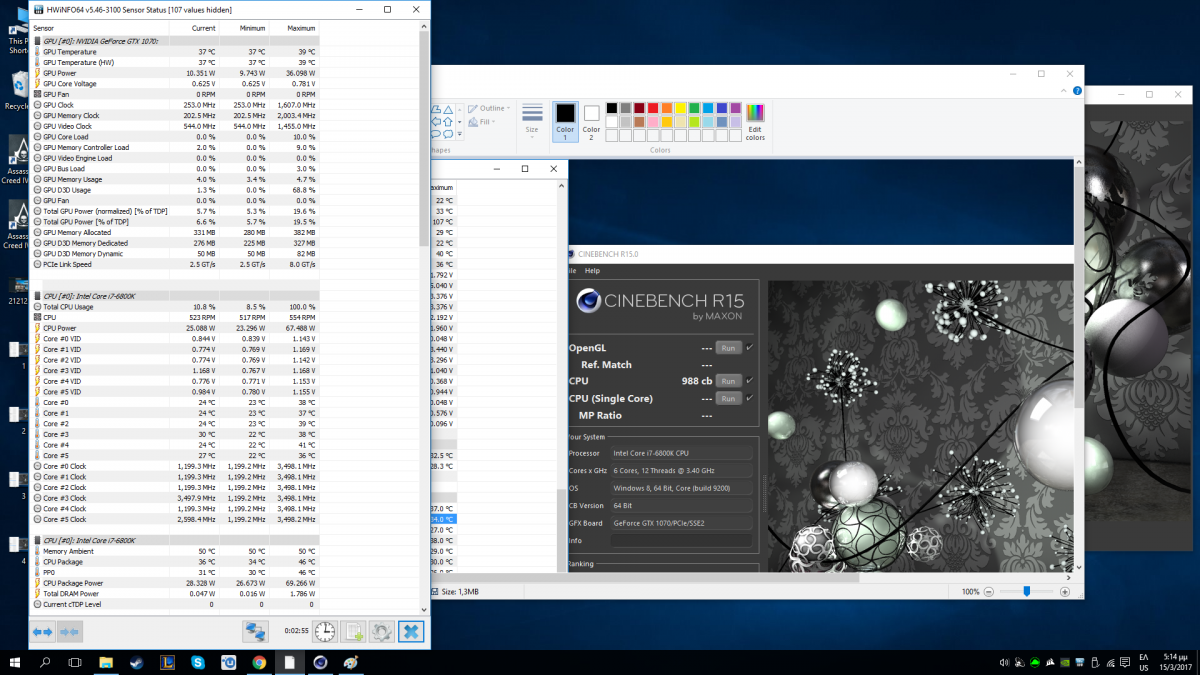
Task: Toggle the CPU test checkmark in Cinebench
Action: (x=749, y=380)
